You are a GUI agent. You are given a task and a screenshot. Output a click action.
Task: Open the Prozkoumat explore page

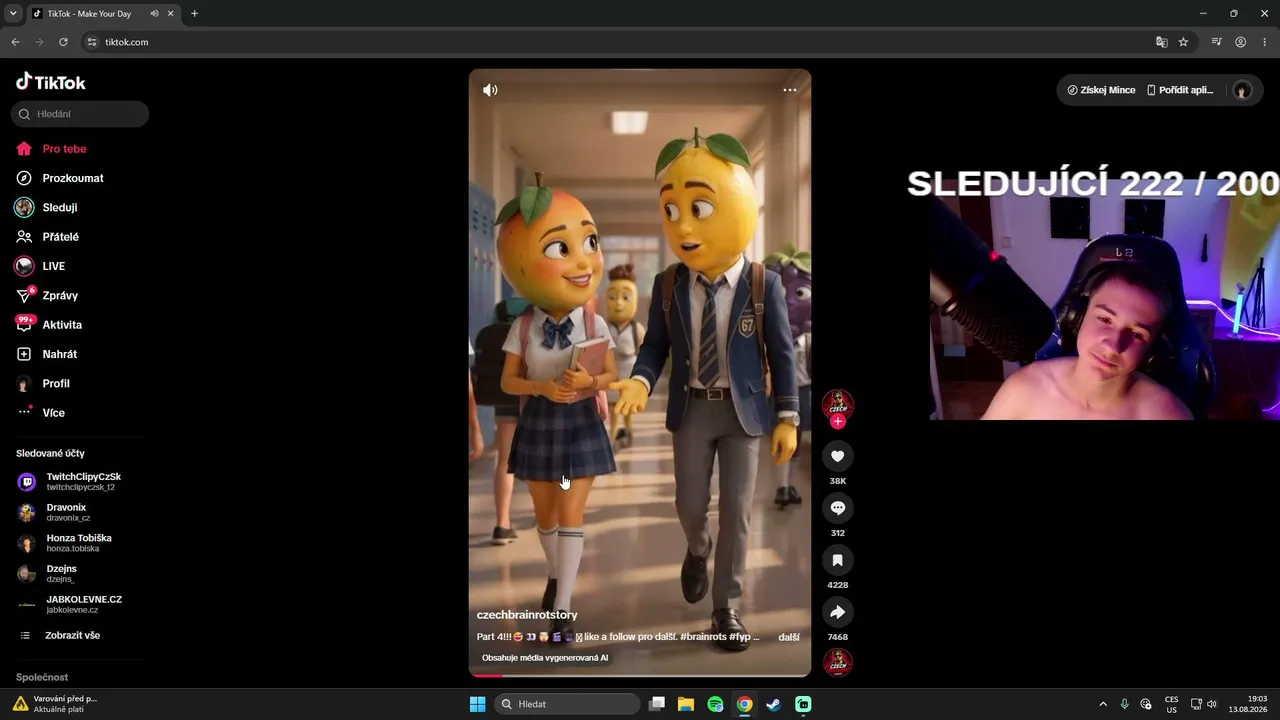click(73, 178)
